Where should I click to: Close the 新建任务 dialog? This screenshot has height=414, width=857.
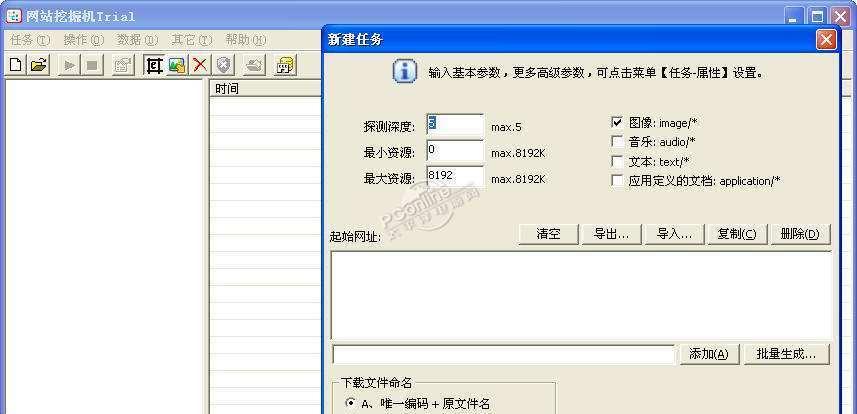click(825, 40)
